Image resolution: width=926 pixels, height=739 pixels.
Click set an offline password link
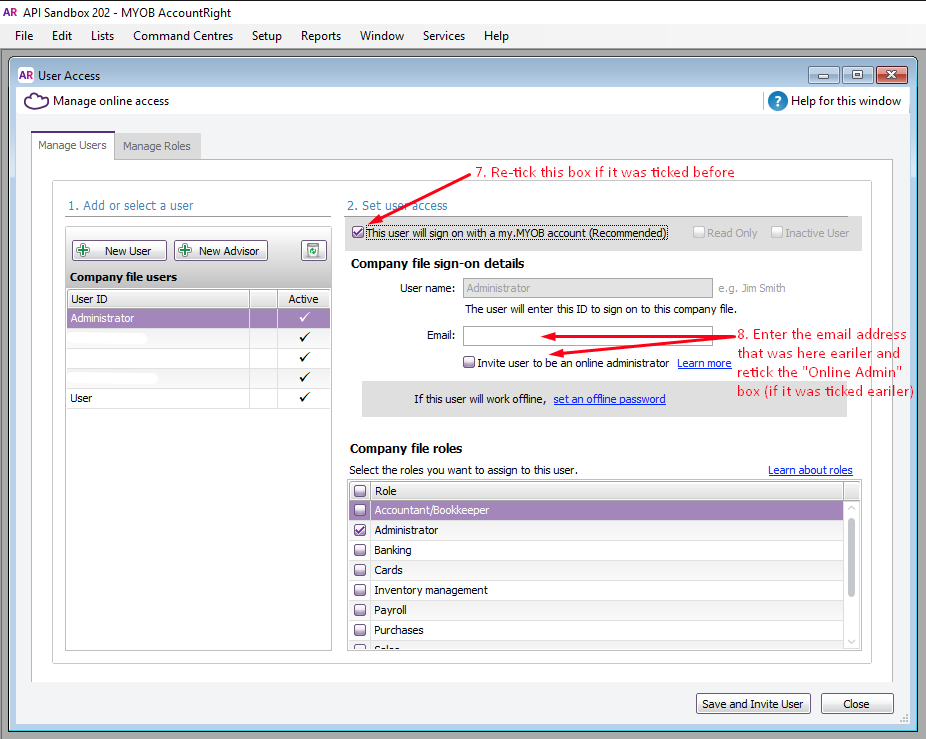609,399
